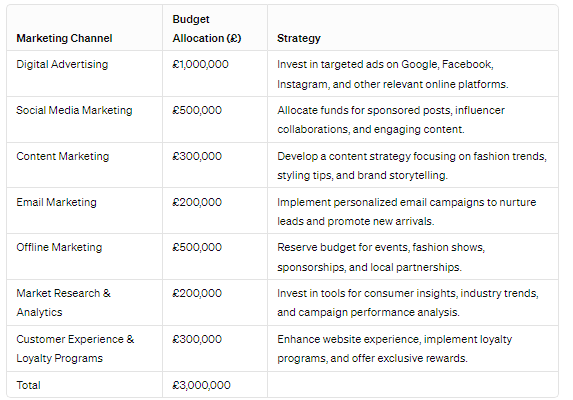Image resolution: width=573 pixels, height=400 pixels.
Task: Select the Content Marketing row label
Action: 62,156
